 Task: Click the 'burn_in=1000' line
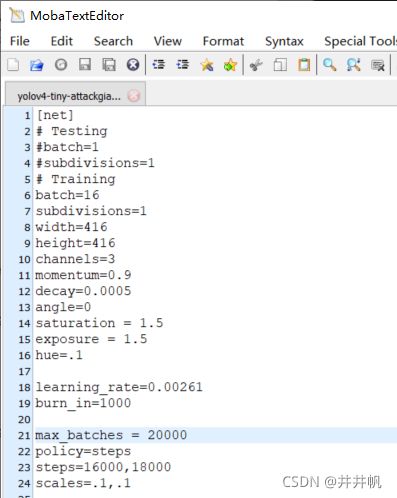83,403
